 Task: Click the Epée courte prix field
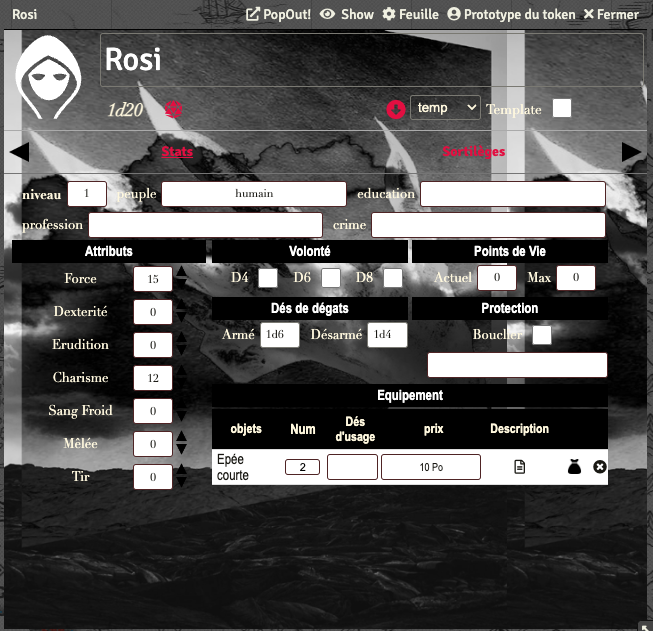tap(431, 467)
